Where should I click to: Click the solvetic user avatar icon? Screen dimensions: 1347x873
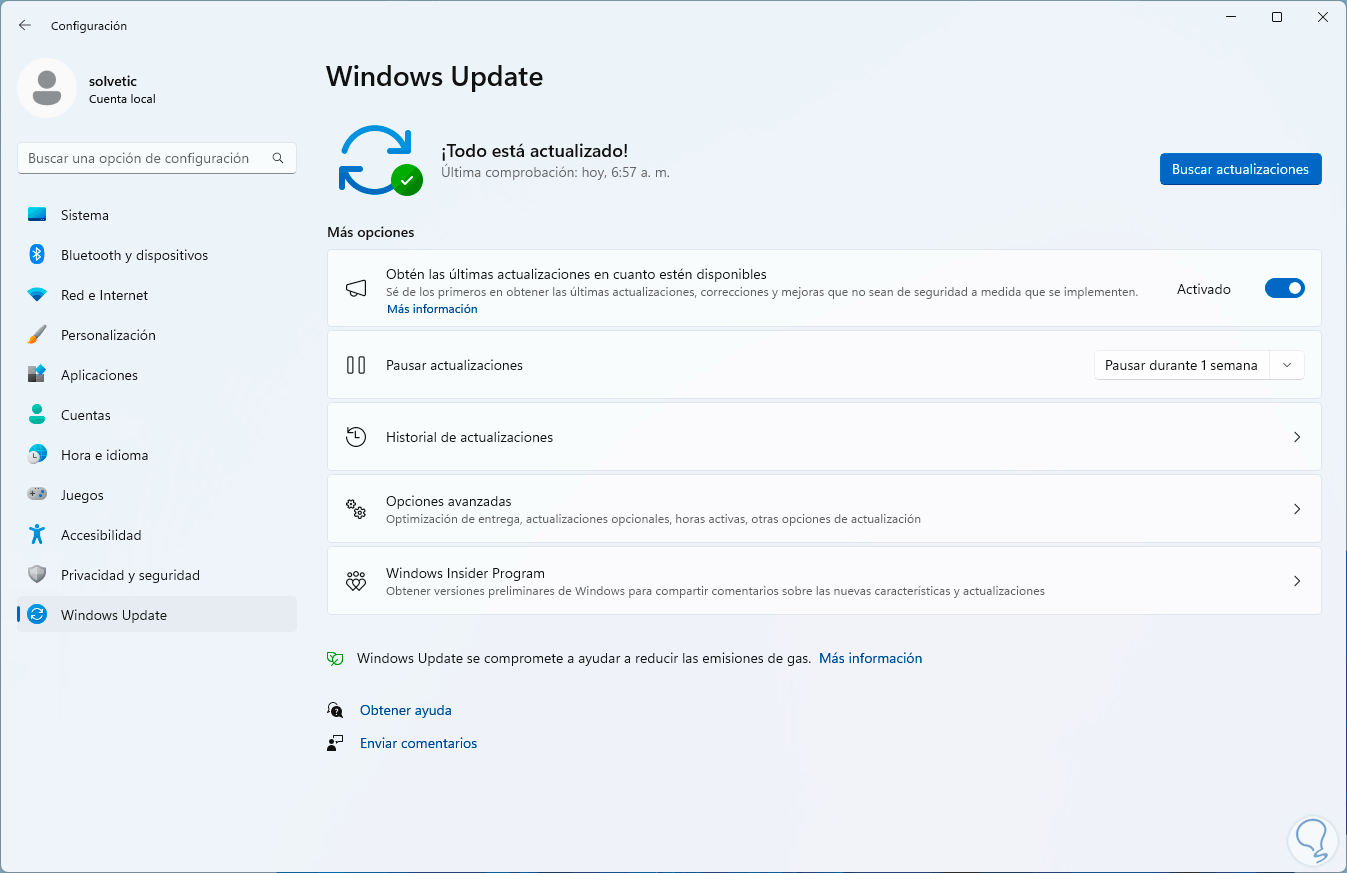point(47,88)
